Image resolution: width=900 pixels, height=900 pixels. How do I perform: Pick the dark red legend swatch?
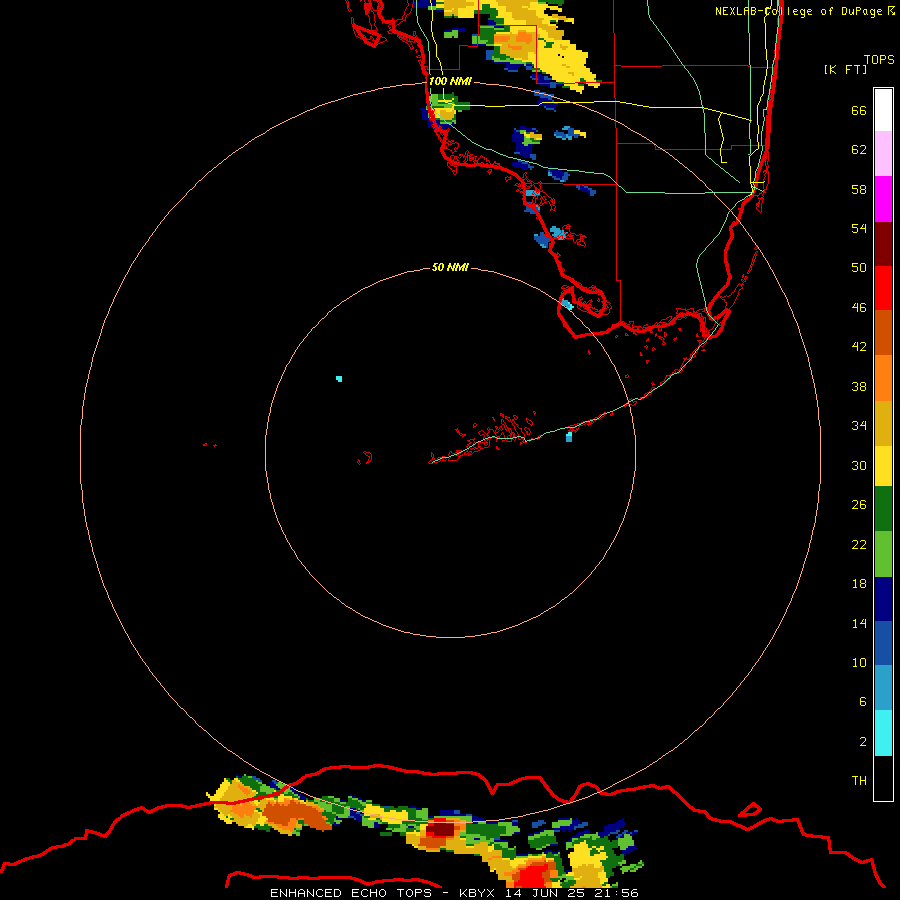coord(883,243)
